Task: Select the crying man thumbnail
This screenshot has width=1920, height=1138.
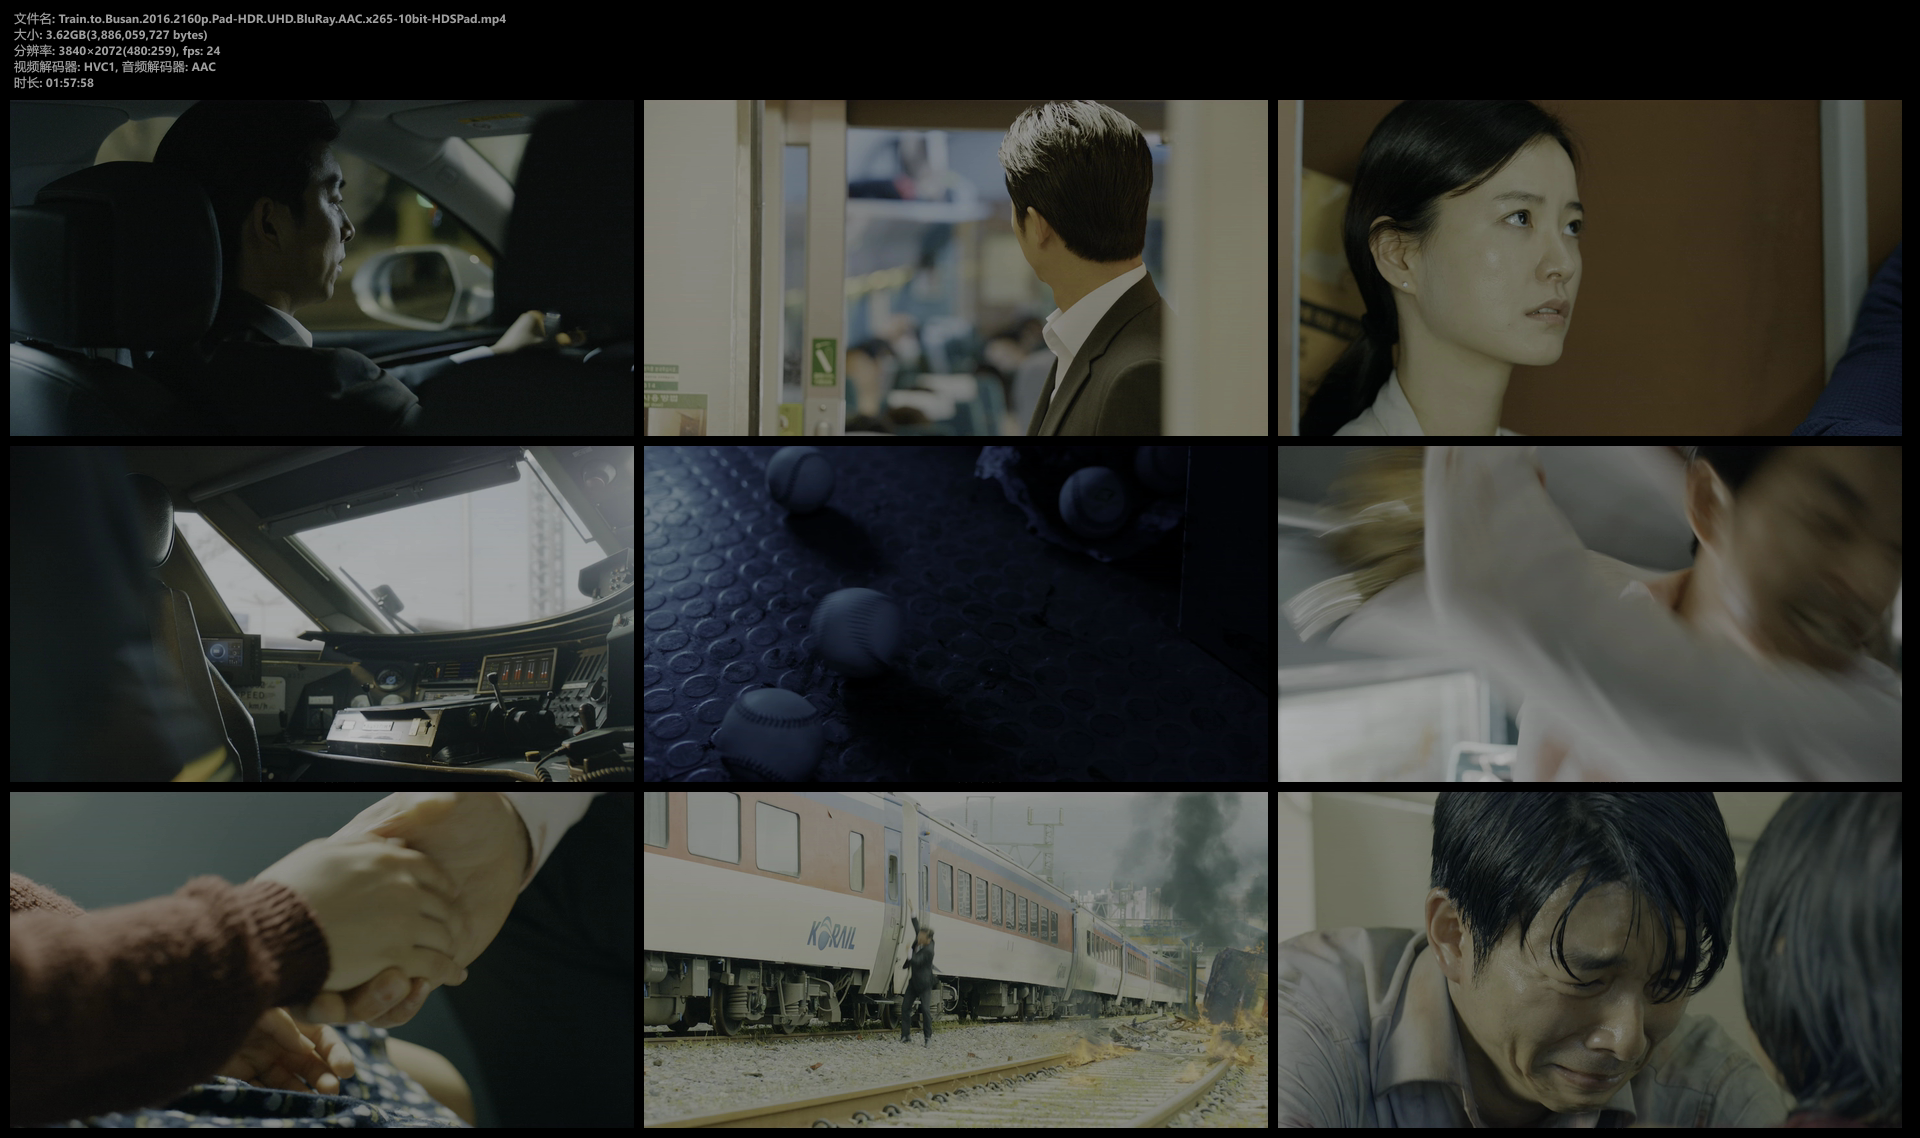Action: 1589,960
